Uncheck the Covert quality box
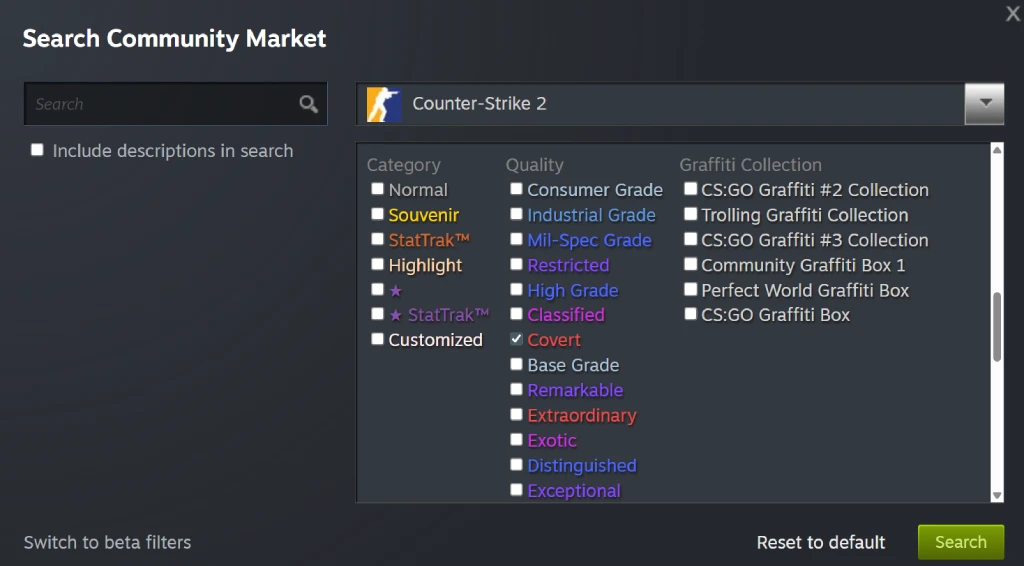The height and width of the screenshot is (566, 1024). click(517, 339)
